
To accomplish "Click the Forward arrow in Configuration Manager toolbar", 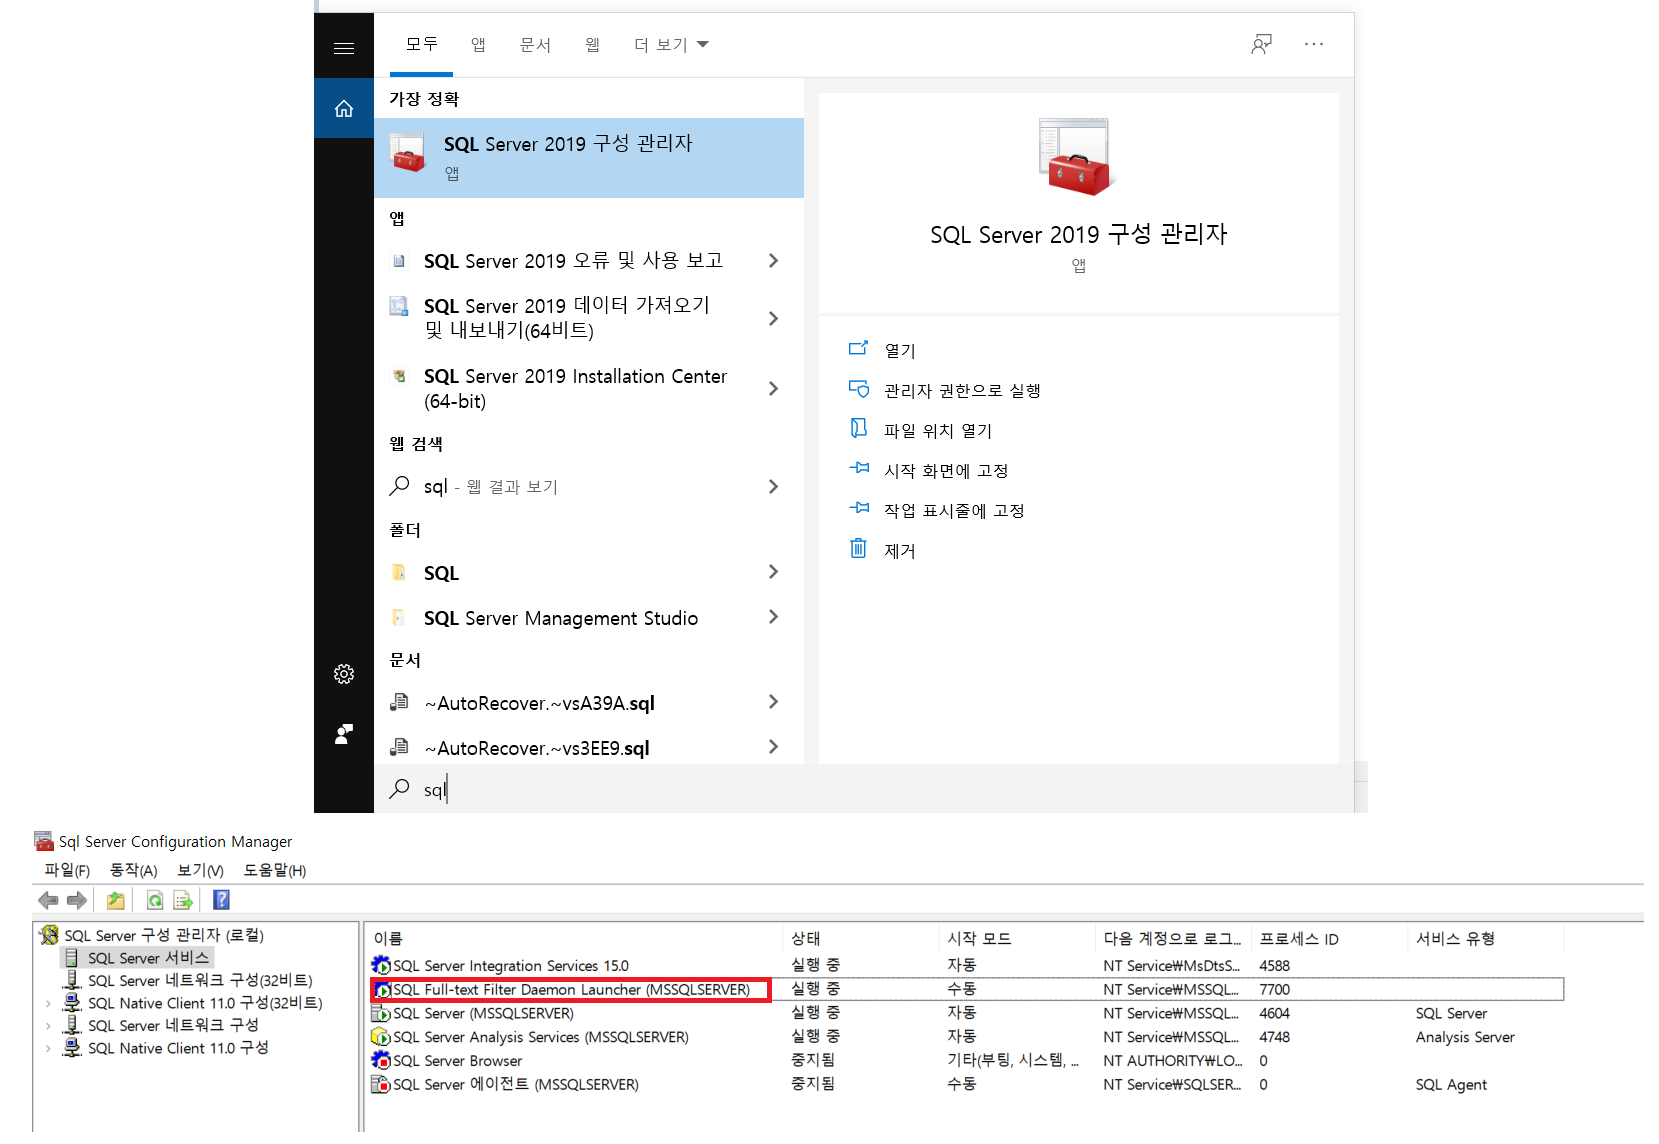I will point(77,900).
